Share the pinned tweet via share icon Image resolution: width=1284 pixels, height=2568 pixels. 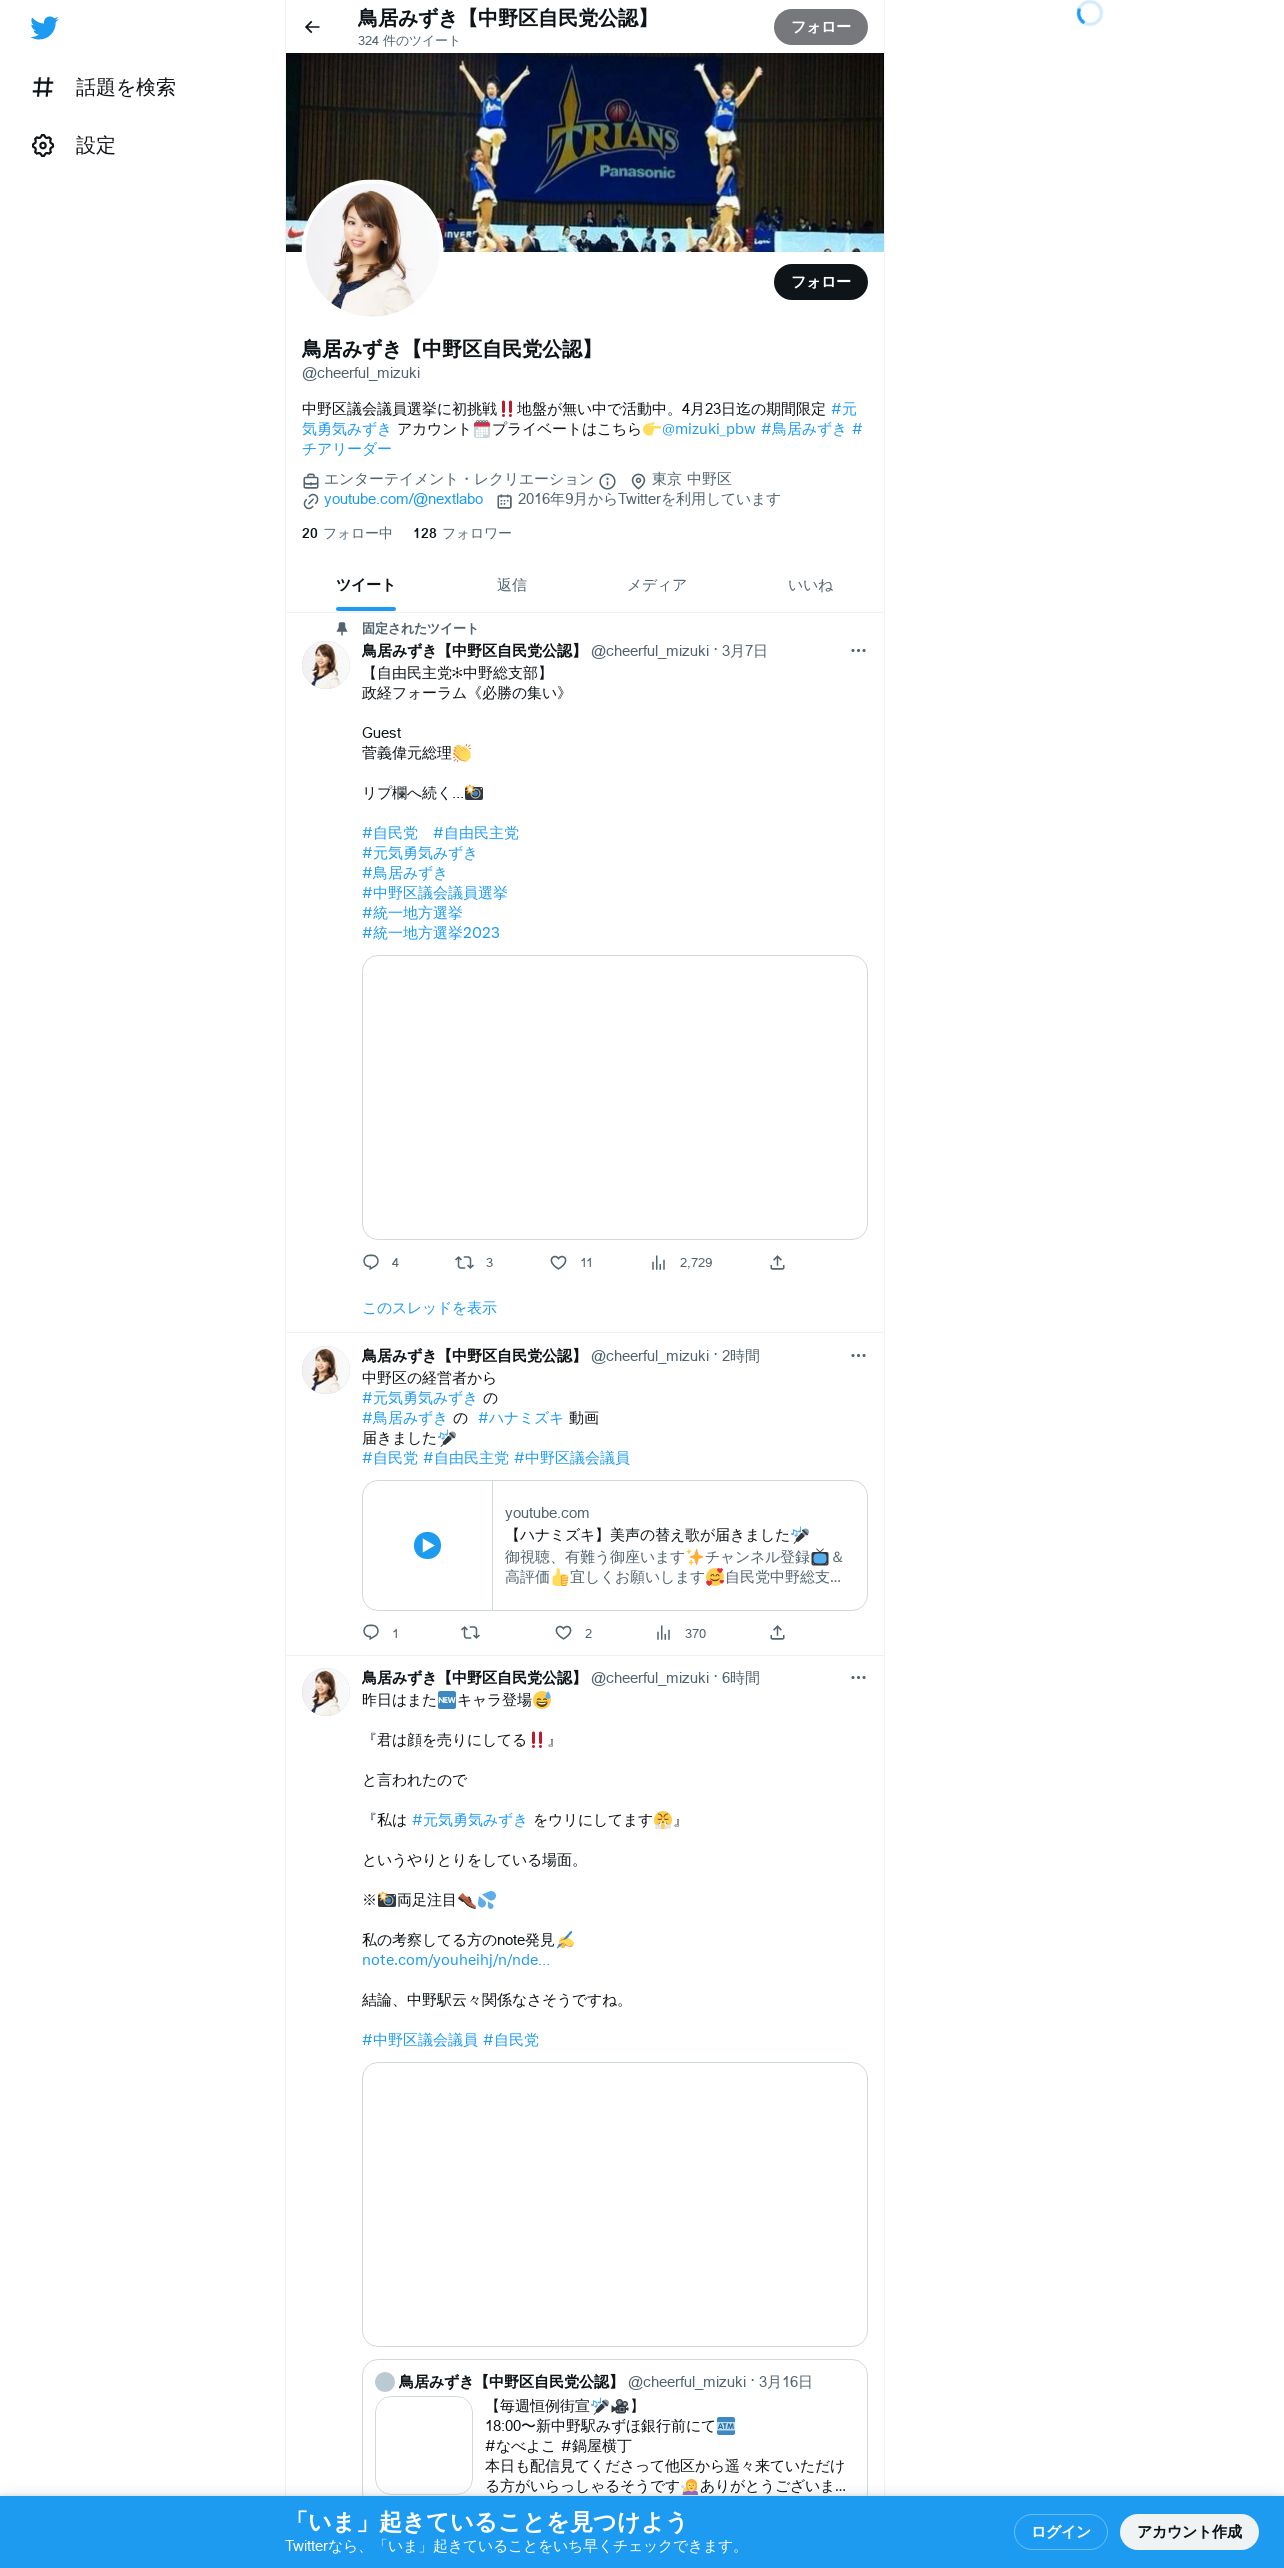coord(777,1262)
